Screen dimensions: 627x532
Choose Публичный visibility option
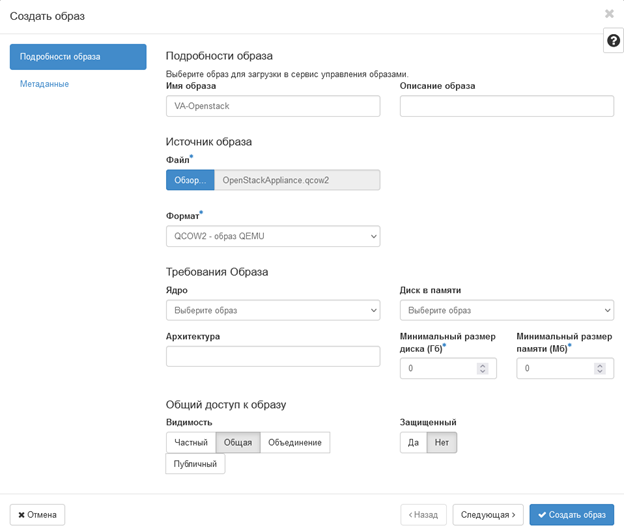195,464
